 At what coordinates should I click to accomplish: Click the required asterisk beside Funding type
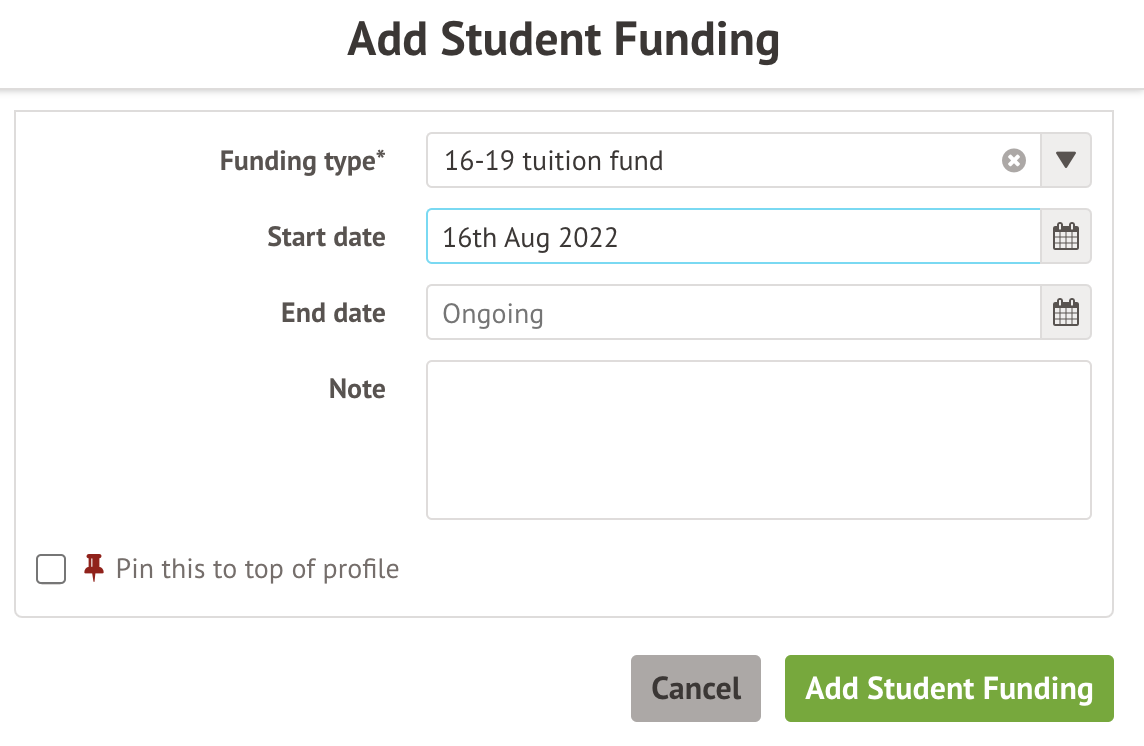[x=380, y=156]
